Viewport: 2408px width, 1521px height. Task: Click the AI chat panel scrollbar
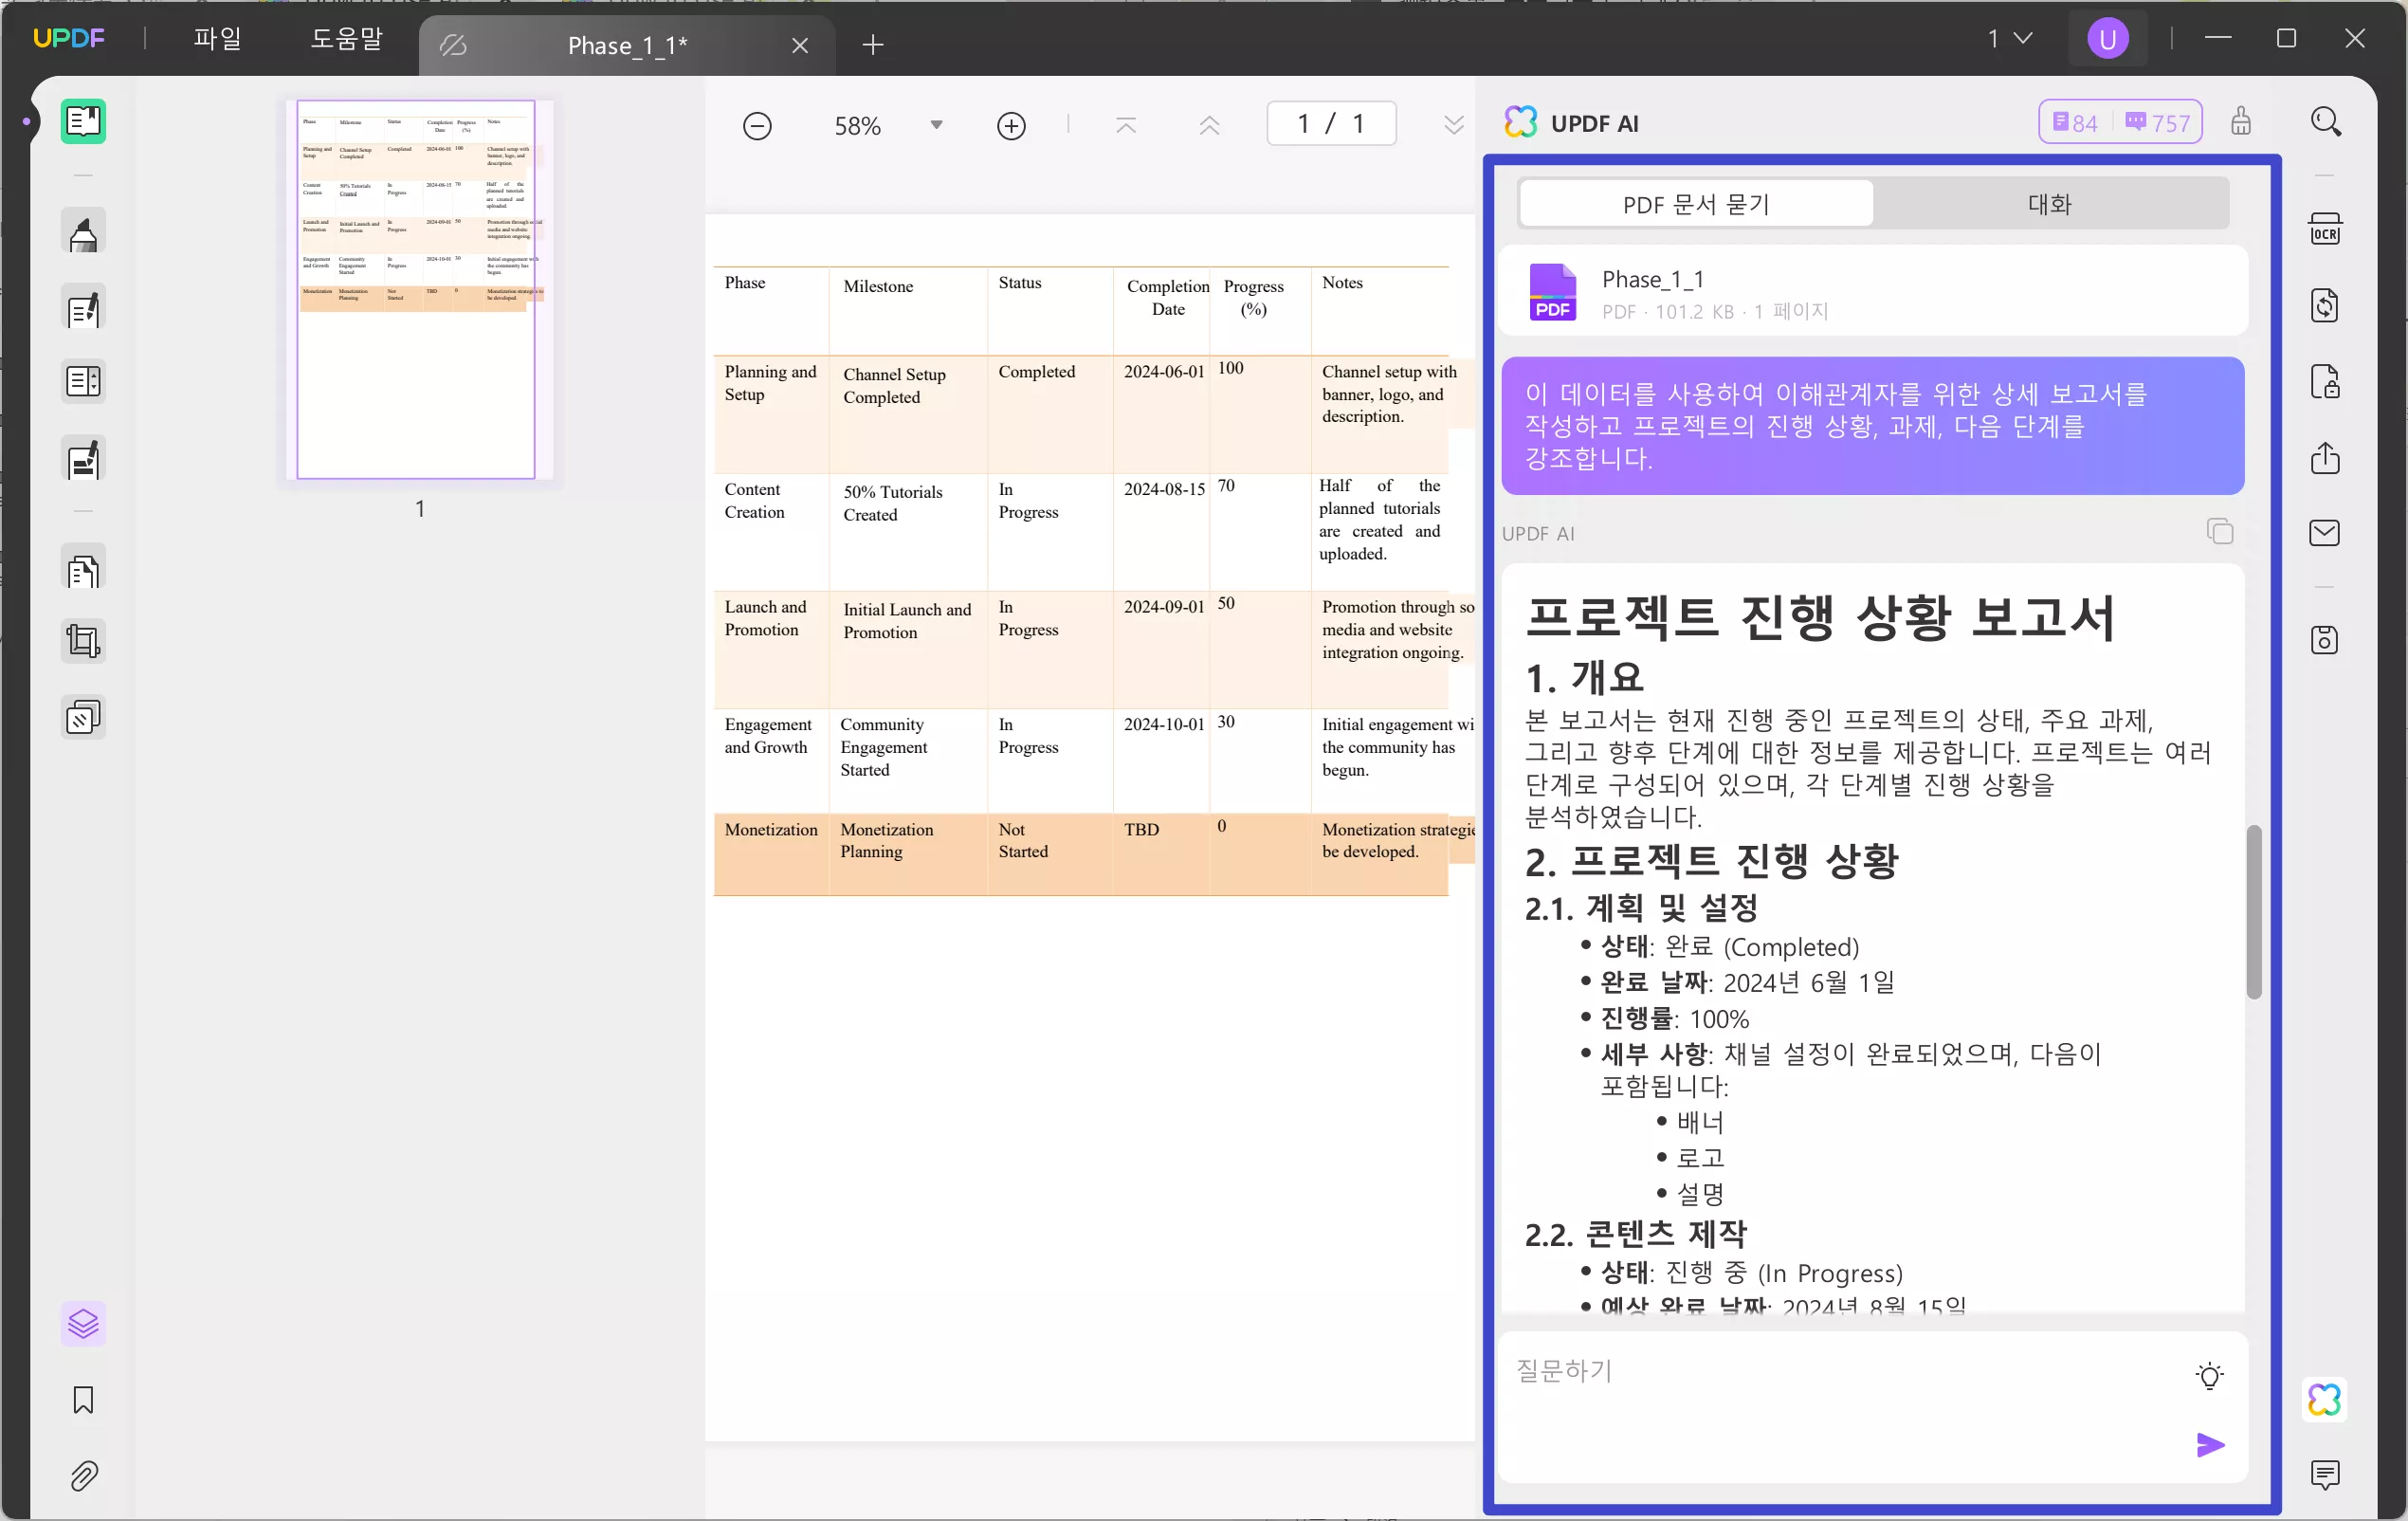[2253, 912]
